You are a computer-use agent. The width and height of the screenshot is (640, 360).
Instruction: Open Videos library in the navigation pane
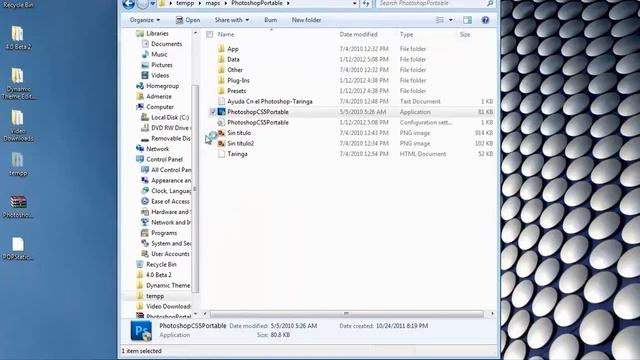tap(160, 76)
